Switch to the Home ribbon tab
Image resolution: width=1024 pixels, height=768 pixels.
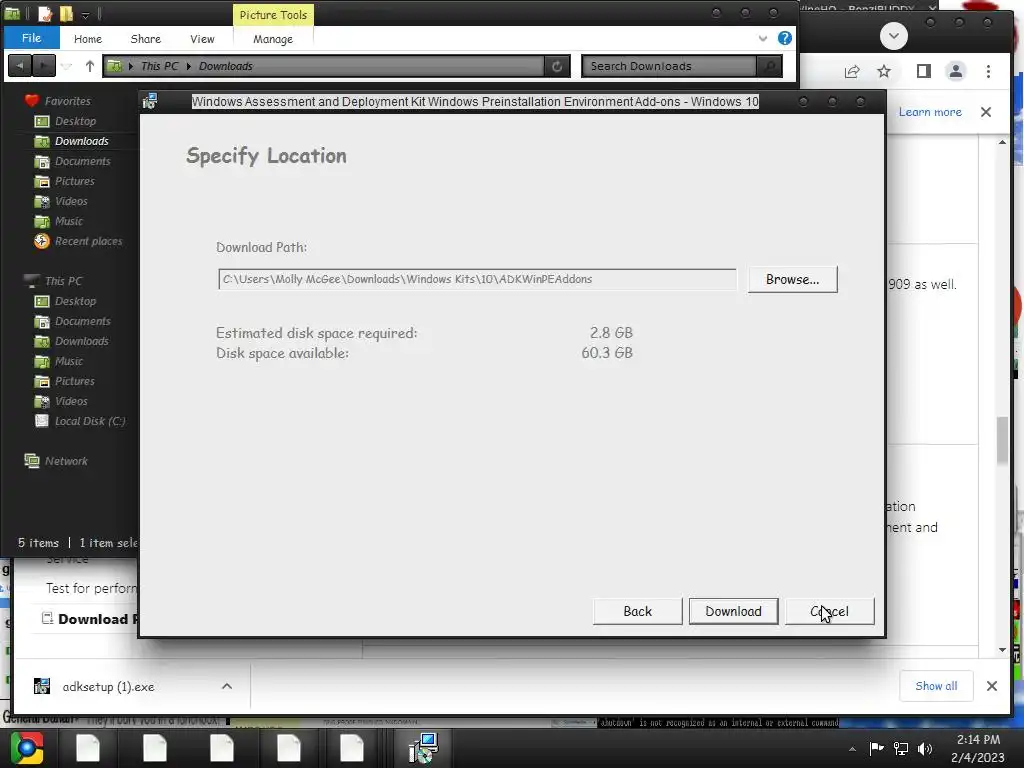88,39
